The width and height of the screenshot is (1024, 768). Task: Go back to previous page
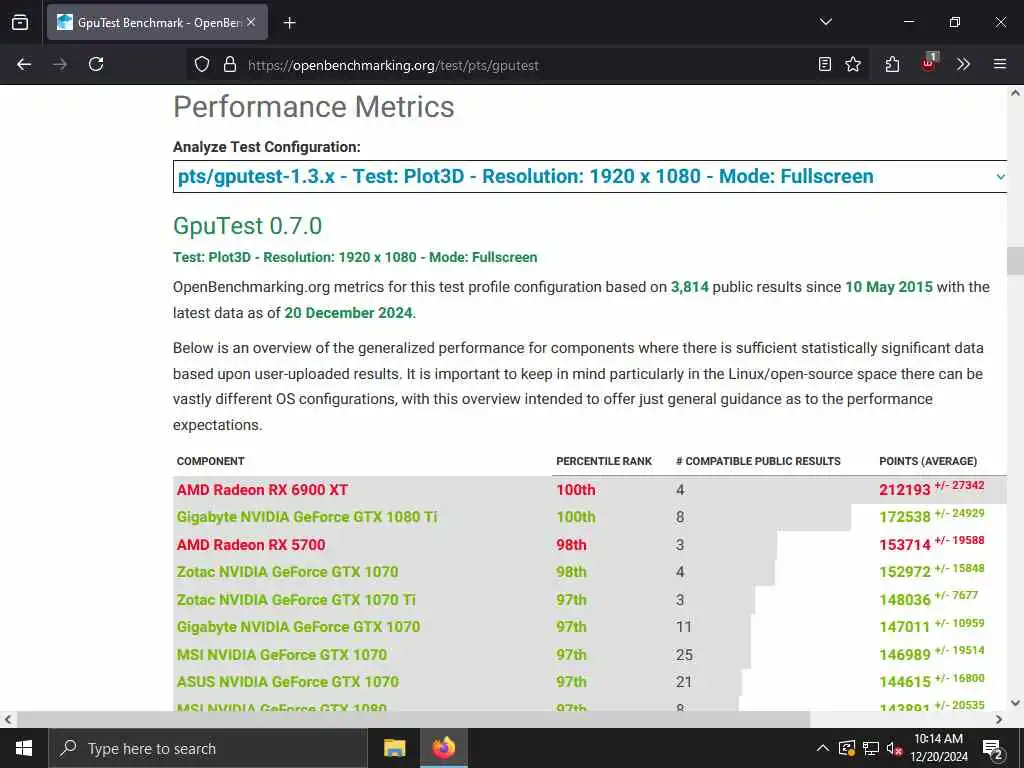tap(24, 64)
